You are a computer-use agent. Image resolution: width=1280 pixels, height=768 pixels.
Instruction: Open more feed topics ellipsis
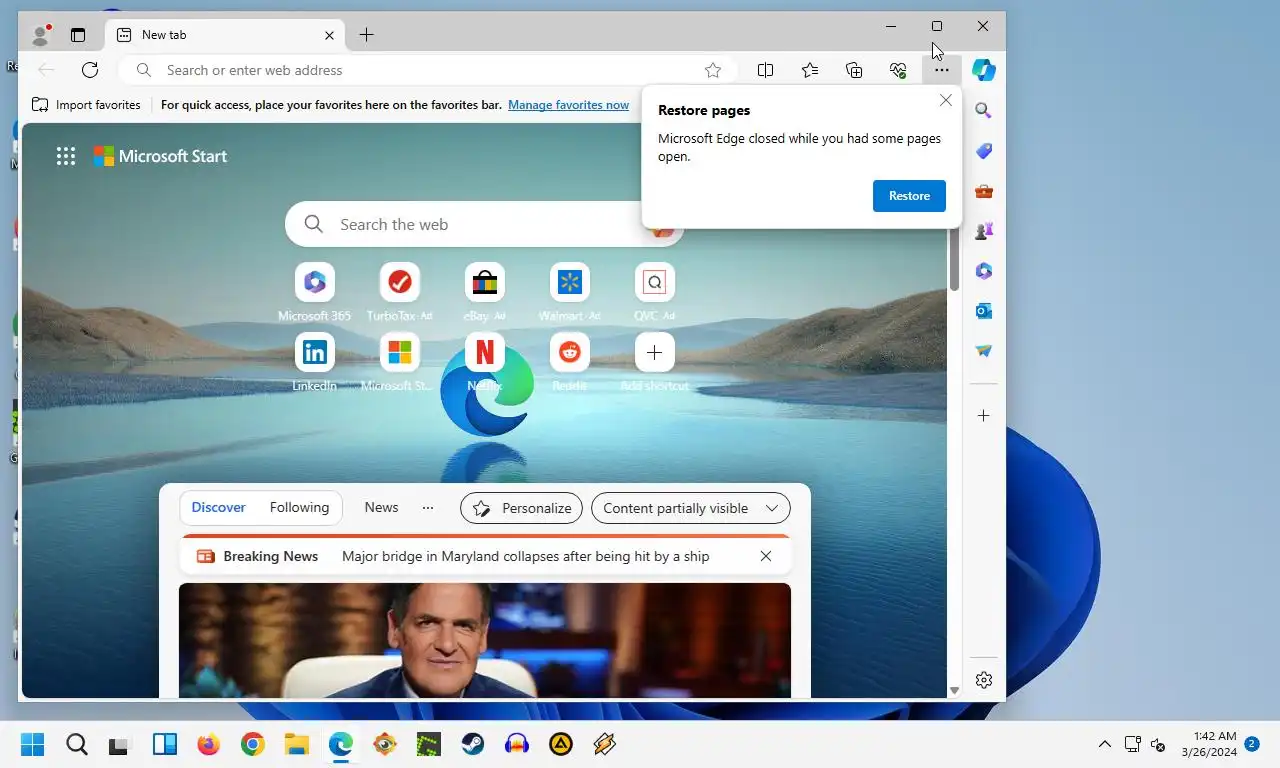pos(428,508)
